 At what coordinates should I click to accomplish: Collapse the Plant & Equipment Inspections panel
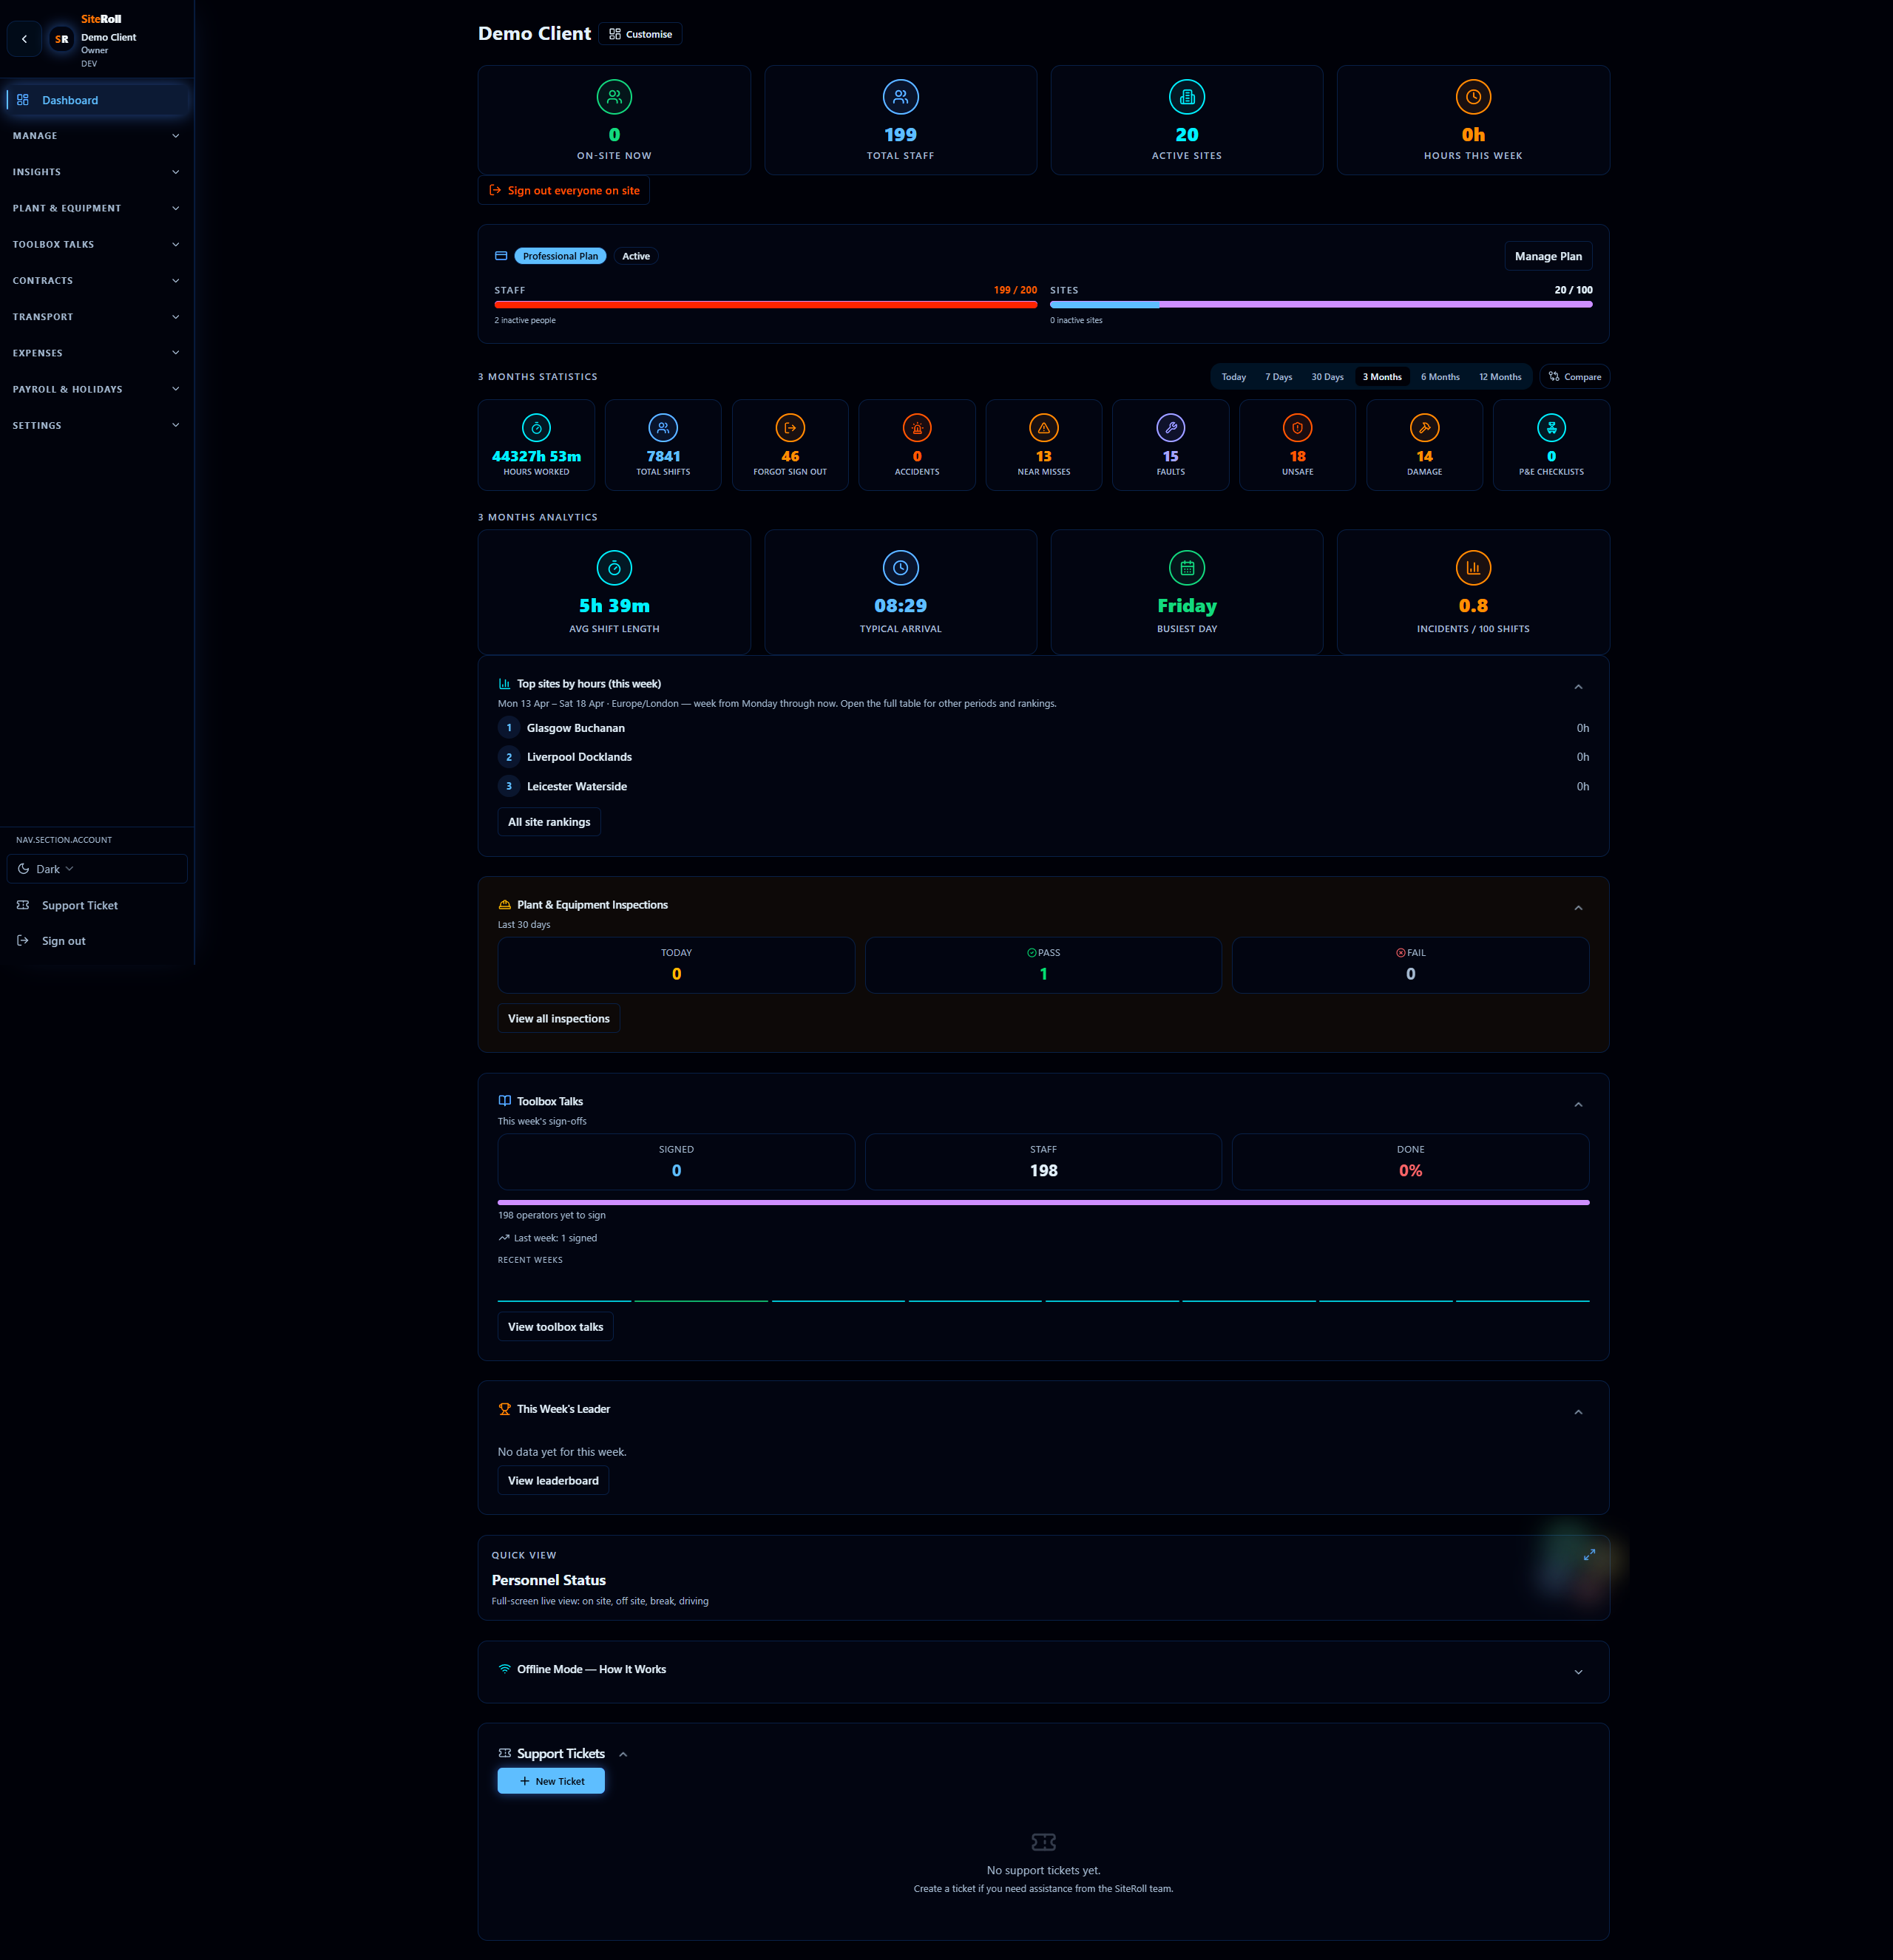[x=1578, y=908]
